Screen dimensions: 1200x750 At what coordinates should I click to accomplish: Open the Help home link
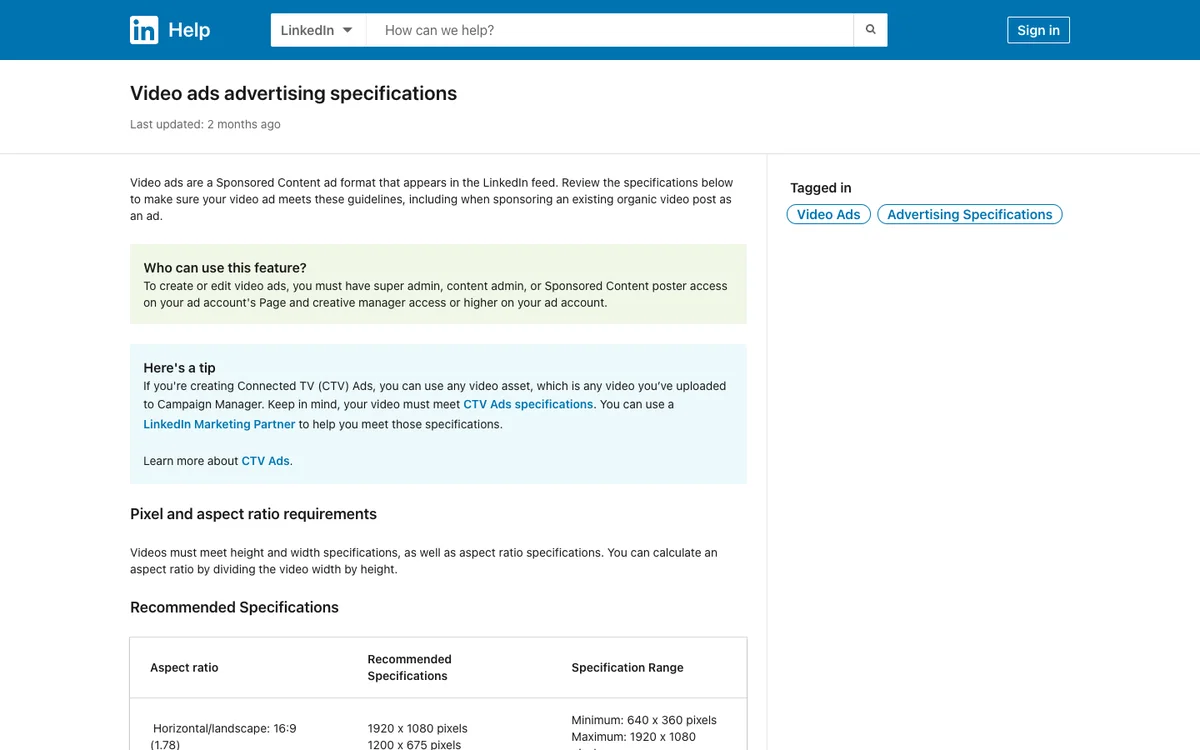[189, 30]
